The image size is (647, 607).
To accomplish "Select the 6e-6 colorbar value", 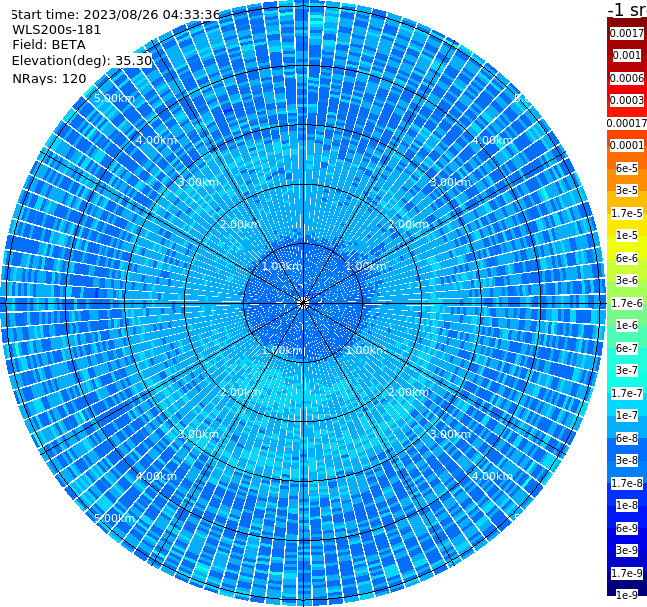I will (627, 258).
